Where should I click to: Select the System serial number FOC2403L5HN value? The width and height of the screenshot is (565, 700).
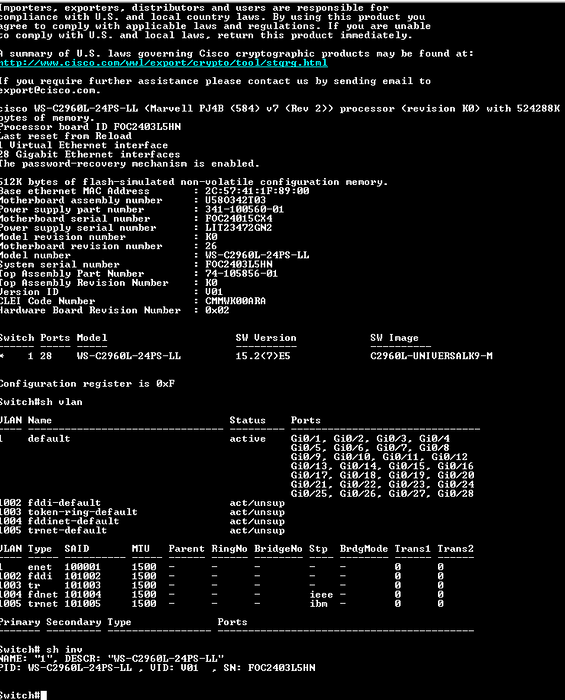click(x=239, y=264)
